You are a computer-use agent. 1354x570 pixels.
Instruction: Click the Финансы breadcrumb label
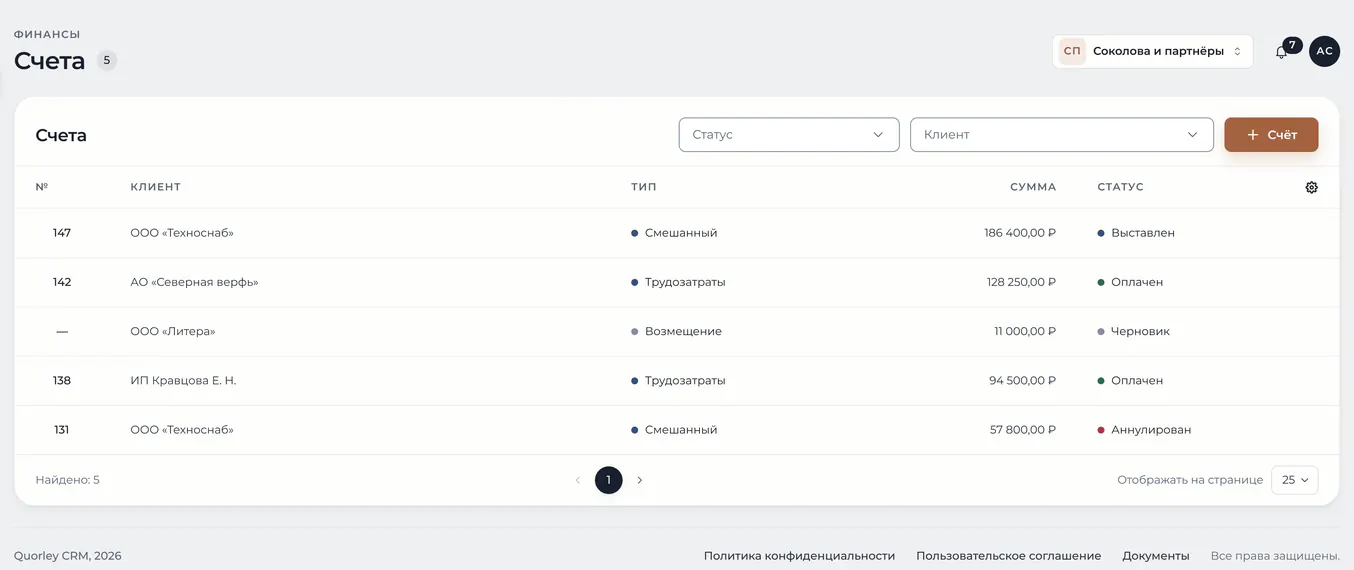pyautogui.click(x=47, y=34)
